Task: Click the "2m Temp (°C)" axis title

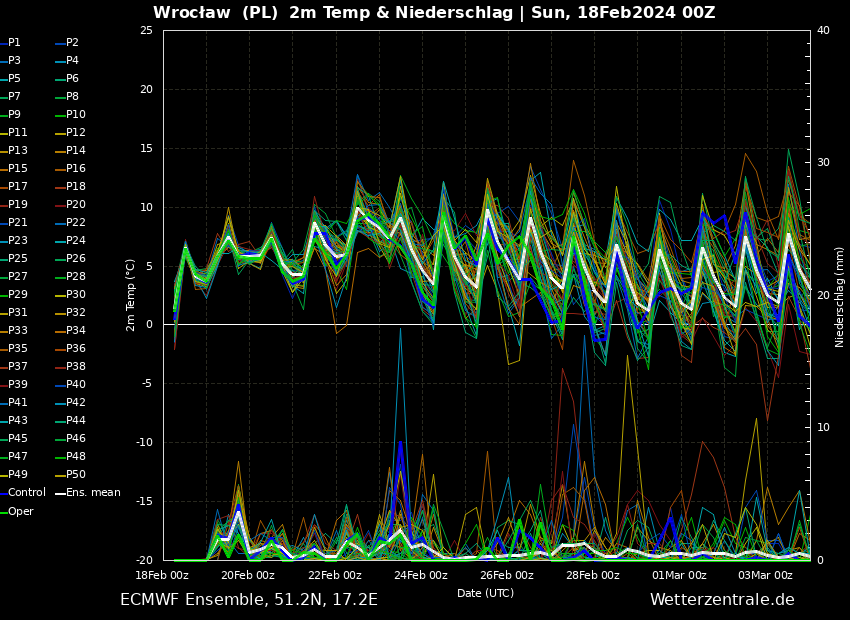Action: 131,295
